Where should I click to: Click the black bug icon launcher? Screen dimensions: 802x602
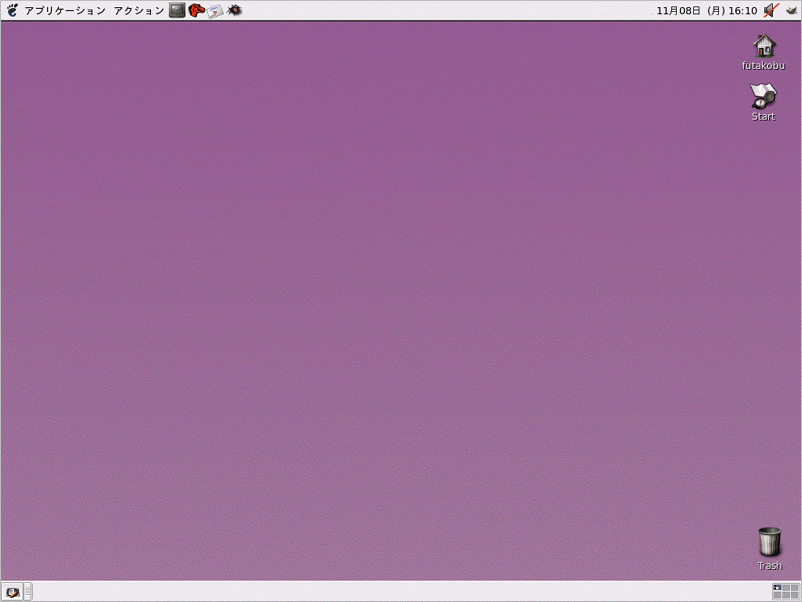(234, 10)
